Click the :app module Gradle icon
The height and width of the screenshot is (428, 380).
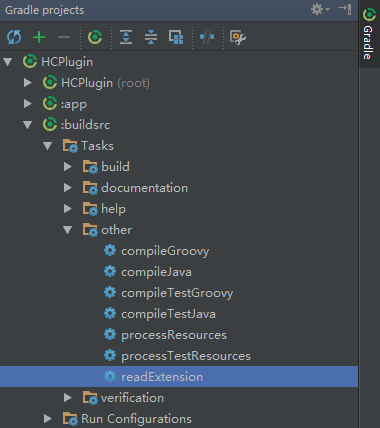point(50,104)
